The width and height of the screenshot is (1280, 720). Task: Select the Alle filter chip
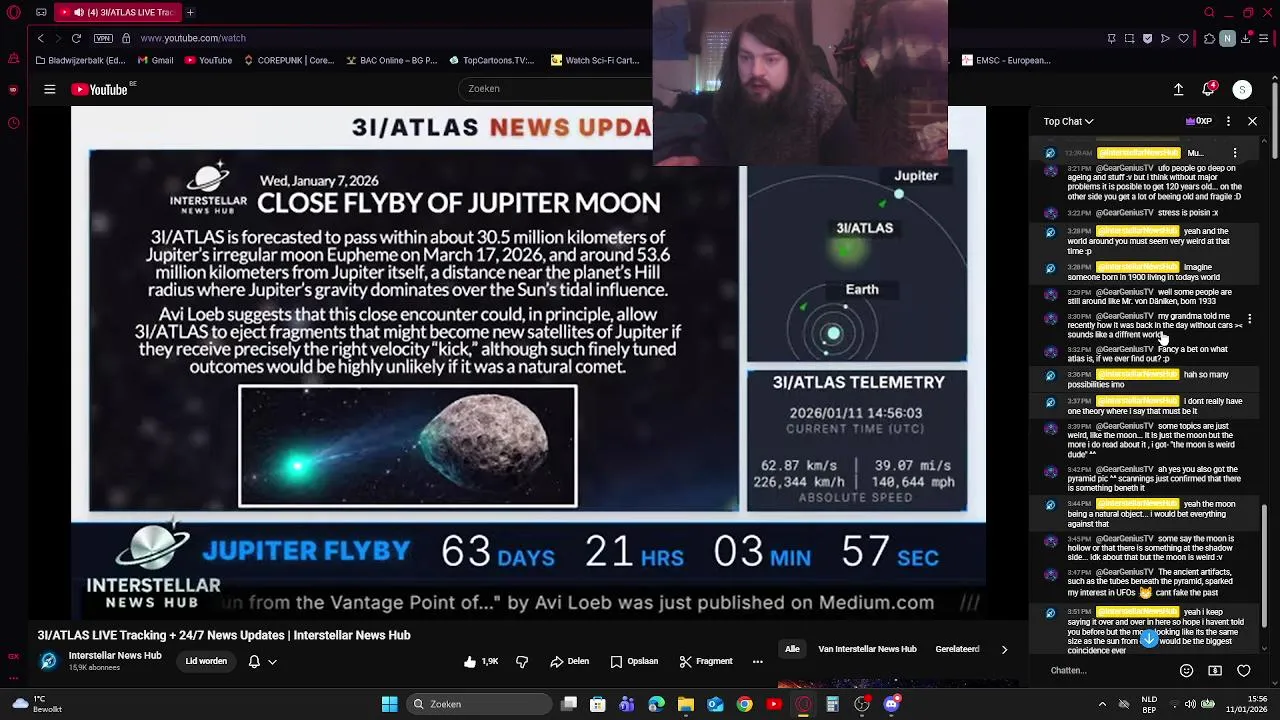[792, 649]
